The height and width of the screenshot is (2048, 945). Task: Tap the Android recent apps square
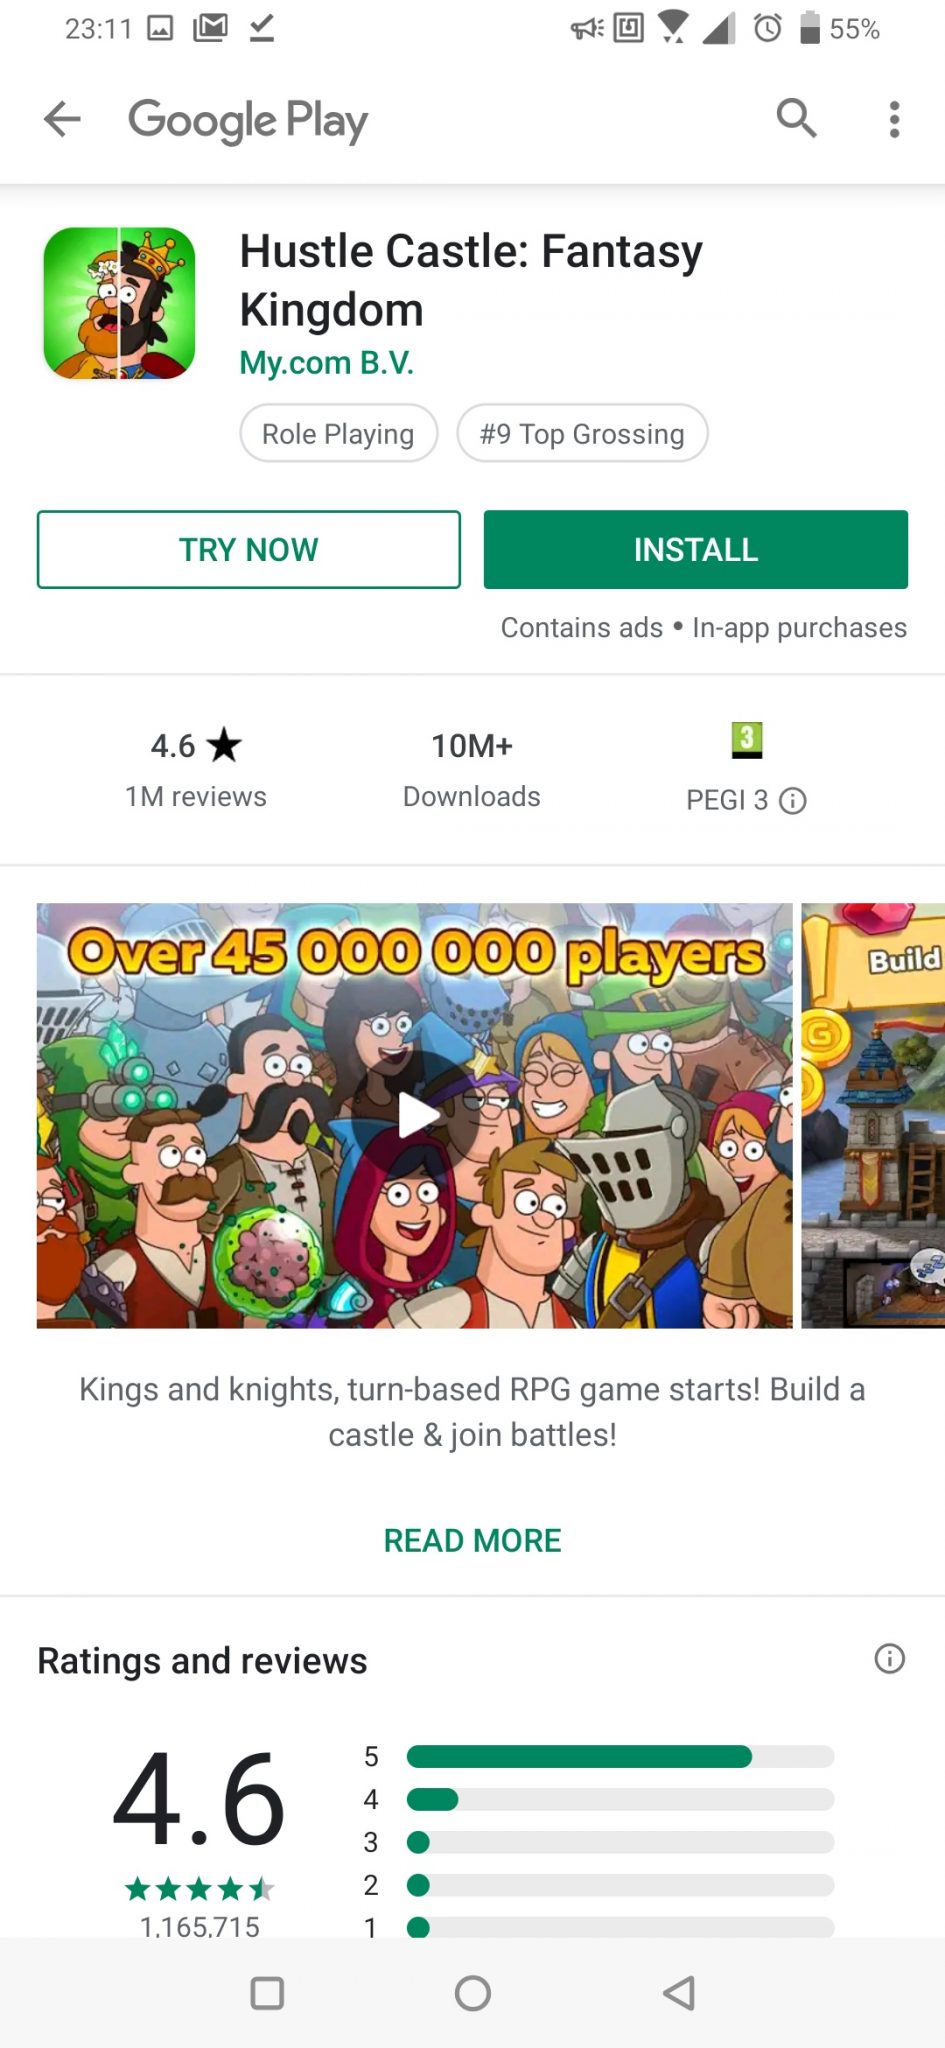point(267,1993)
